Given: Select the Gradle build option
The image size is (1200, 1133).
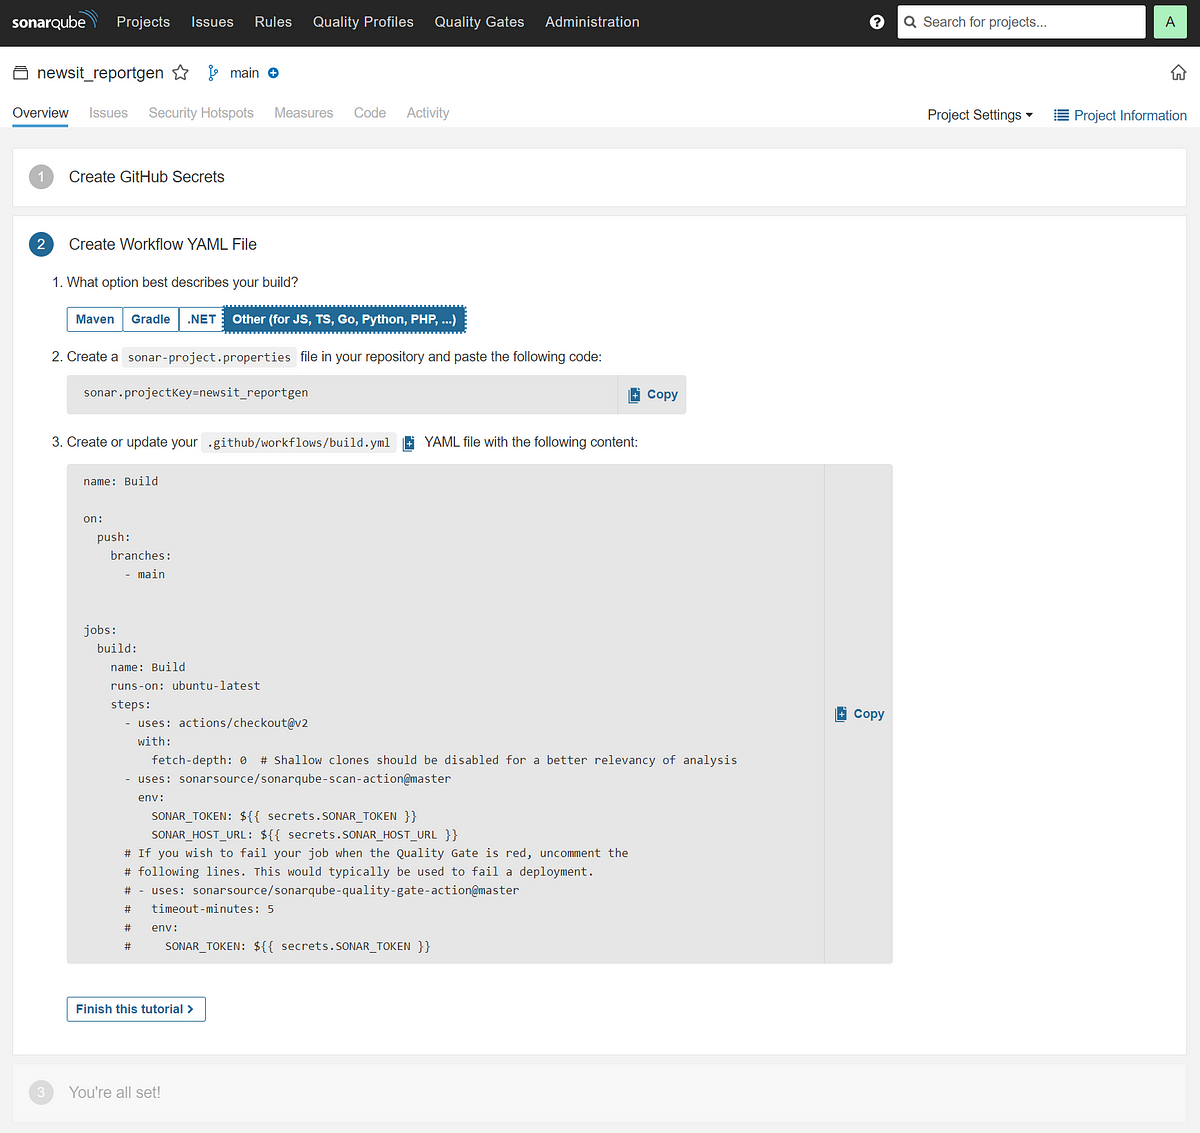Looking at the screenshot, I should tap(150, 318).
